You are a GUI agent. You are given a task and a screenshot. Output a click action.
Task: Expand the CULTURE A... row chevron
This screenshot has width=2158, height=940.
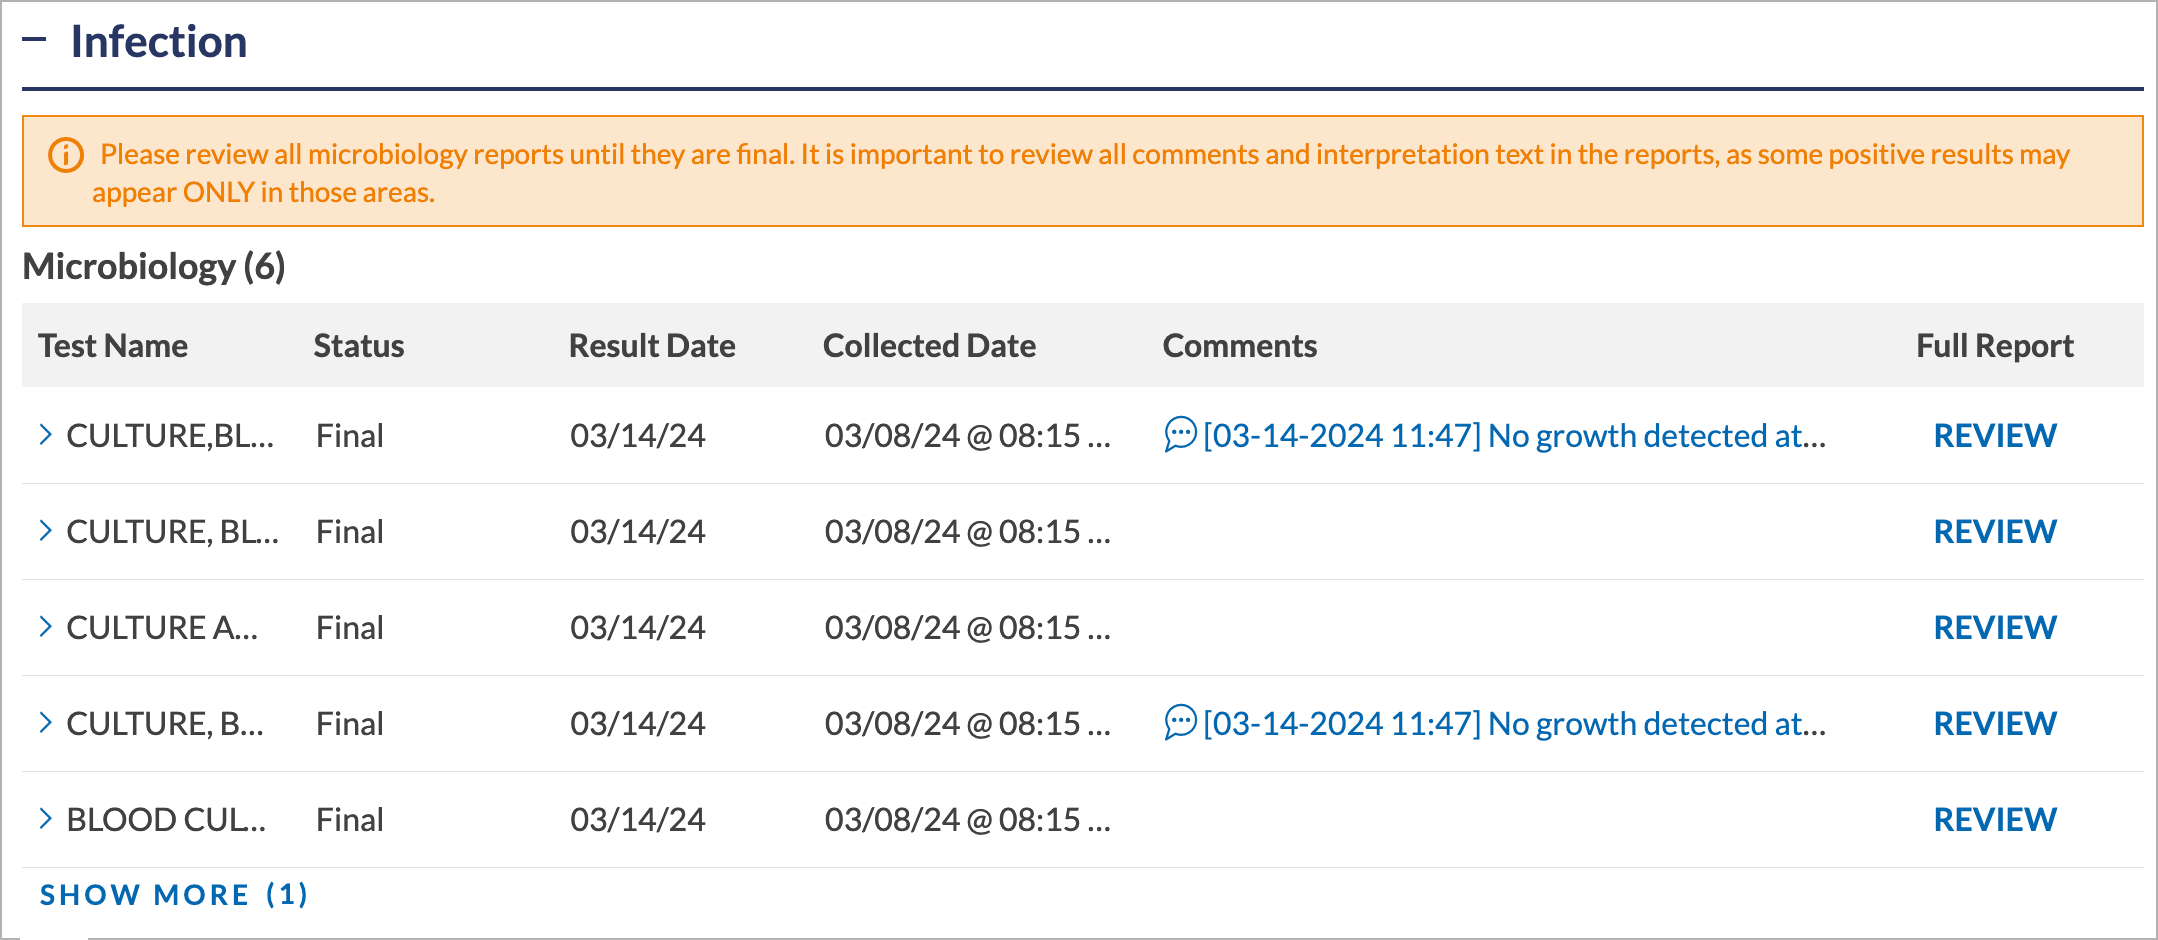45,627
